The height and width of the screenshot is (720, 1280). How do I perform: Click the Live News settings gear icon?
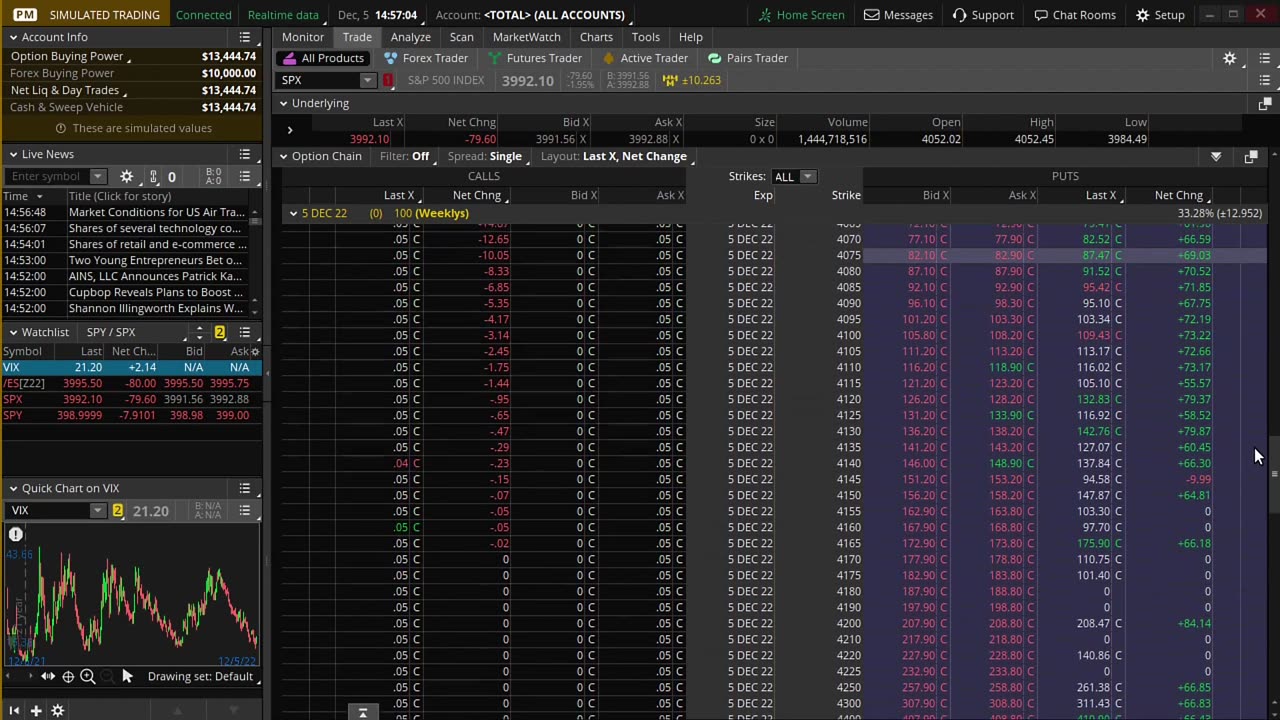coord(126,177)
